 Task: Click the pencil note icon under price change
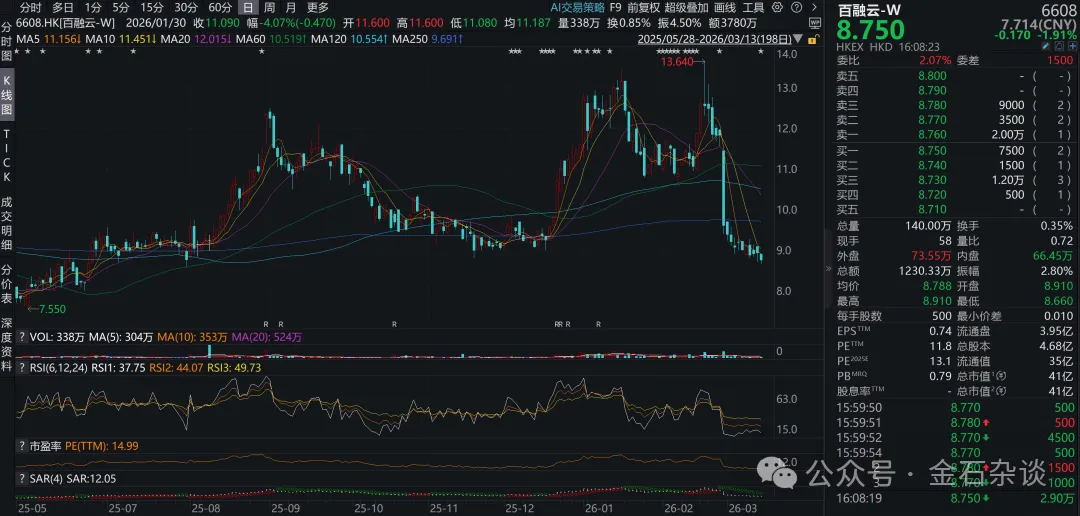(x=1046, y=46)
